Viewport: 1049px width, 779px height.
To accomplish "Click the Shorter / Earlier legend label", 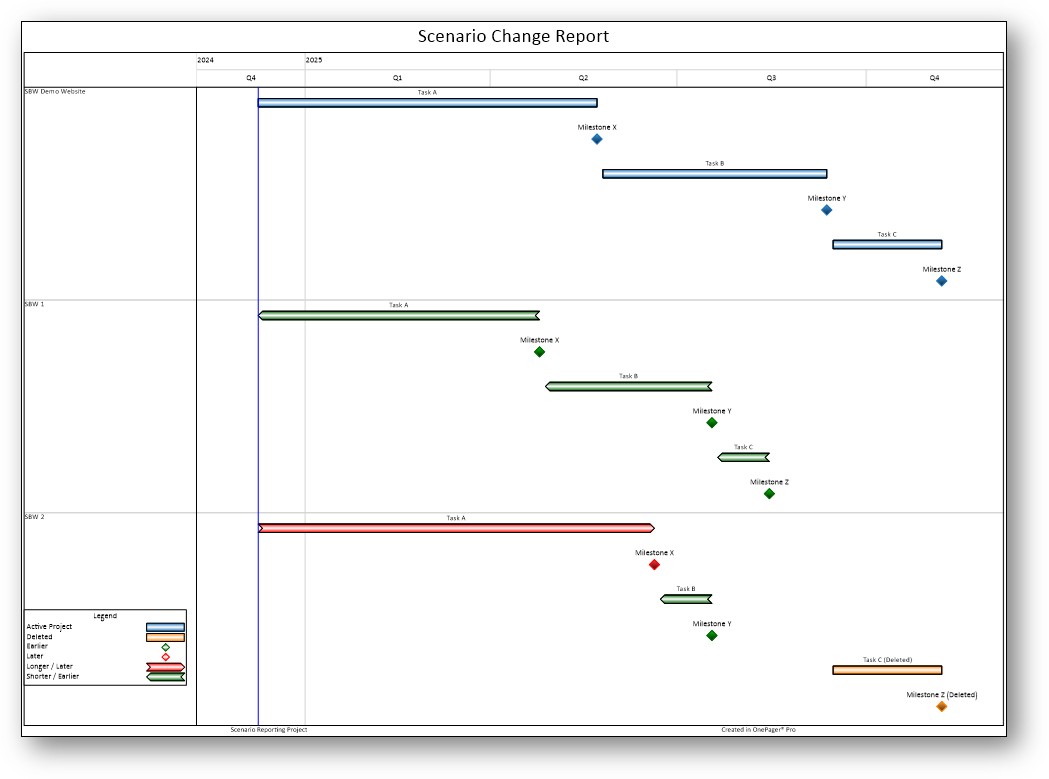I will [x=53, y=677].
